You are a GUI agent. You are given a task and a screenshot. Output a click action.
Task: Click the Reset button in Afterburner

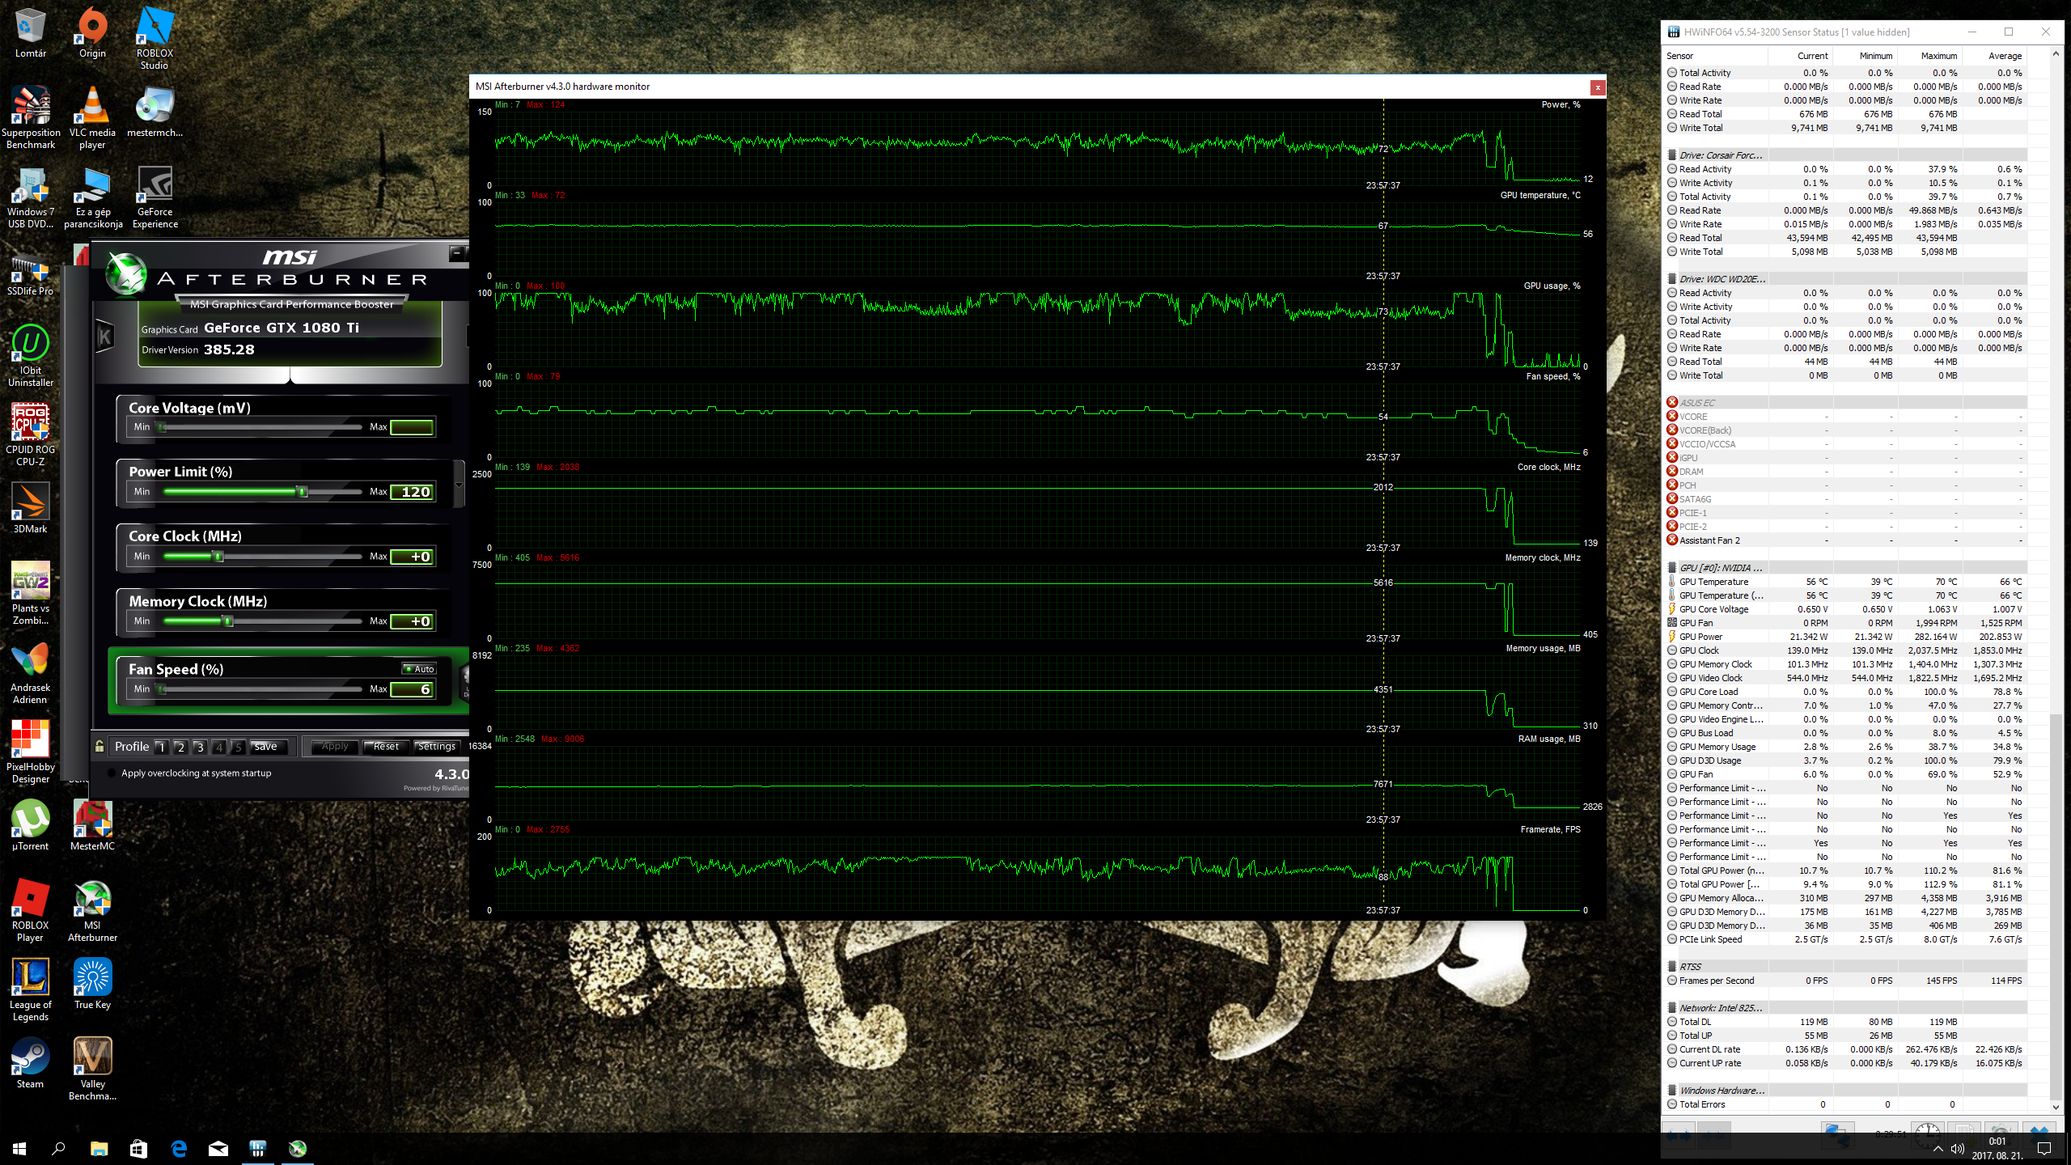(386, 747)
